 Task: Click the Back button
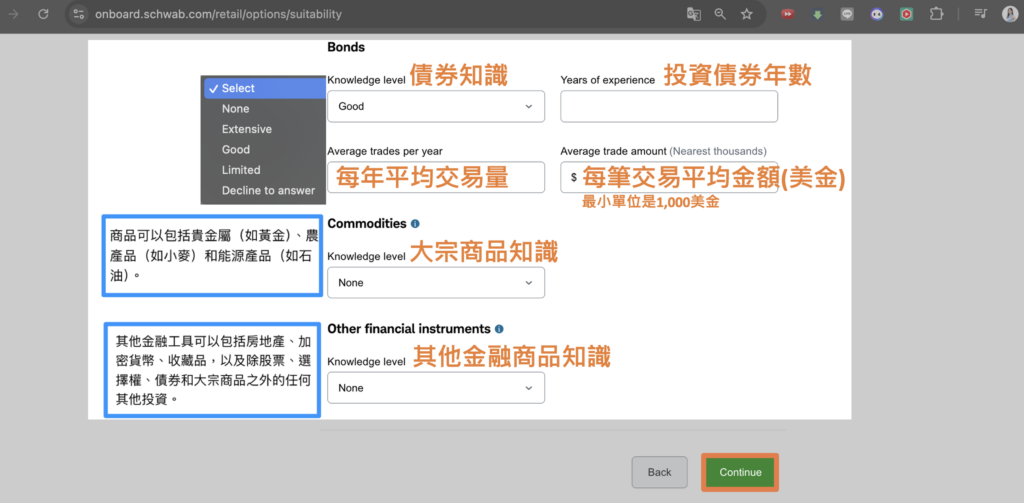pos(659,472)
